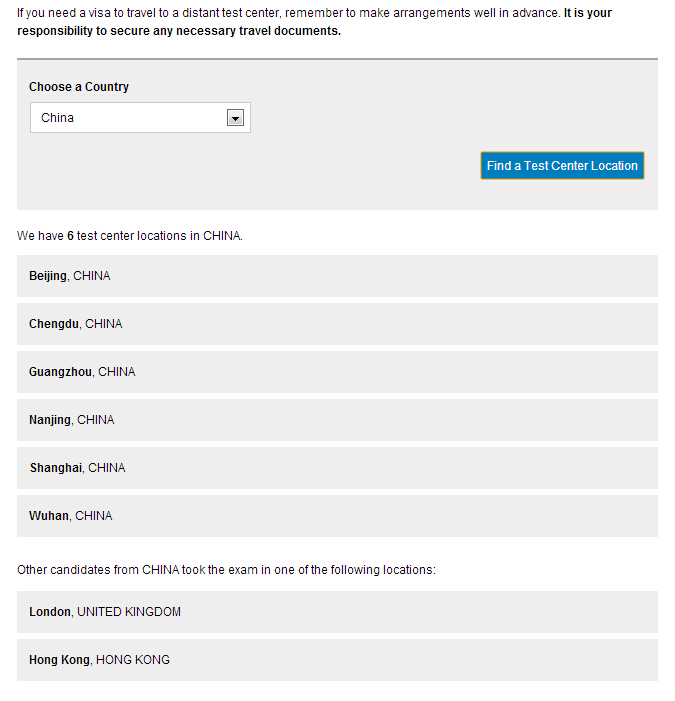Open the Hong Kong, HONG KONG location

[337, 660]
